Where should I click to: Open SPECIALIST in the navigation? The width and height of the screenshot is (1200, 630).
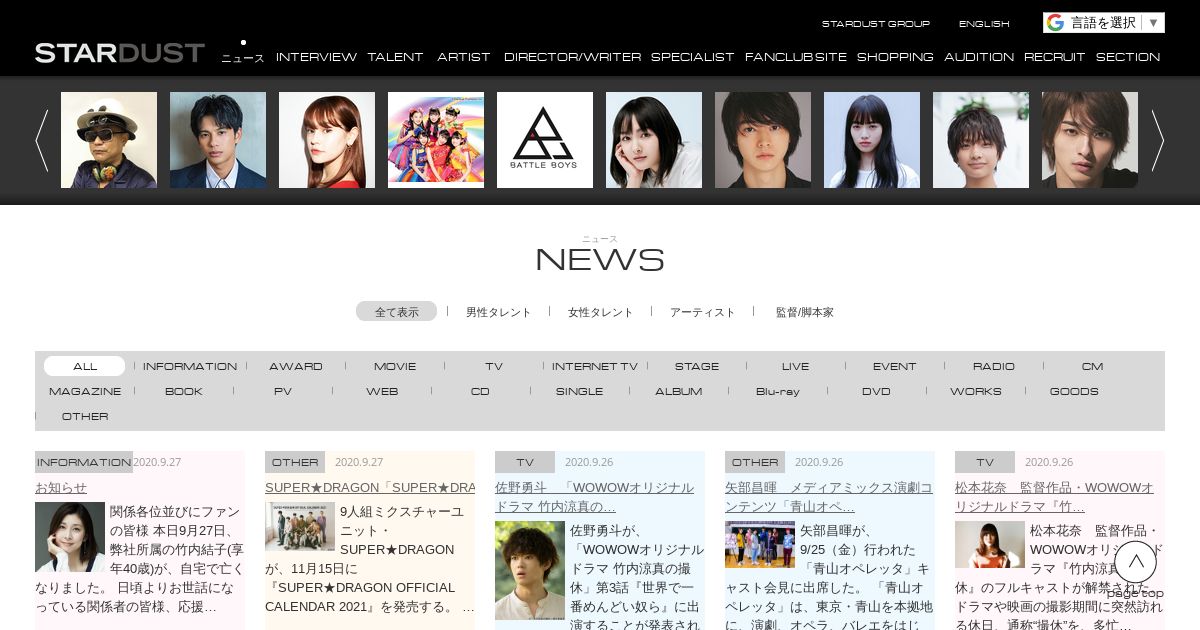tap(692, 57)
